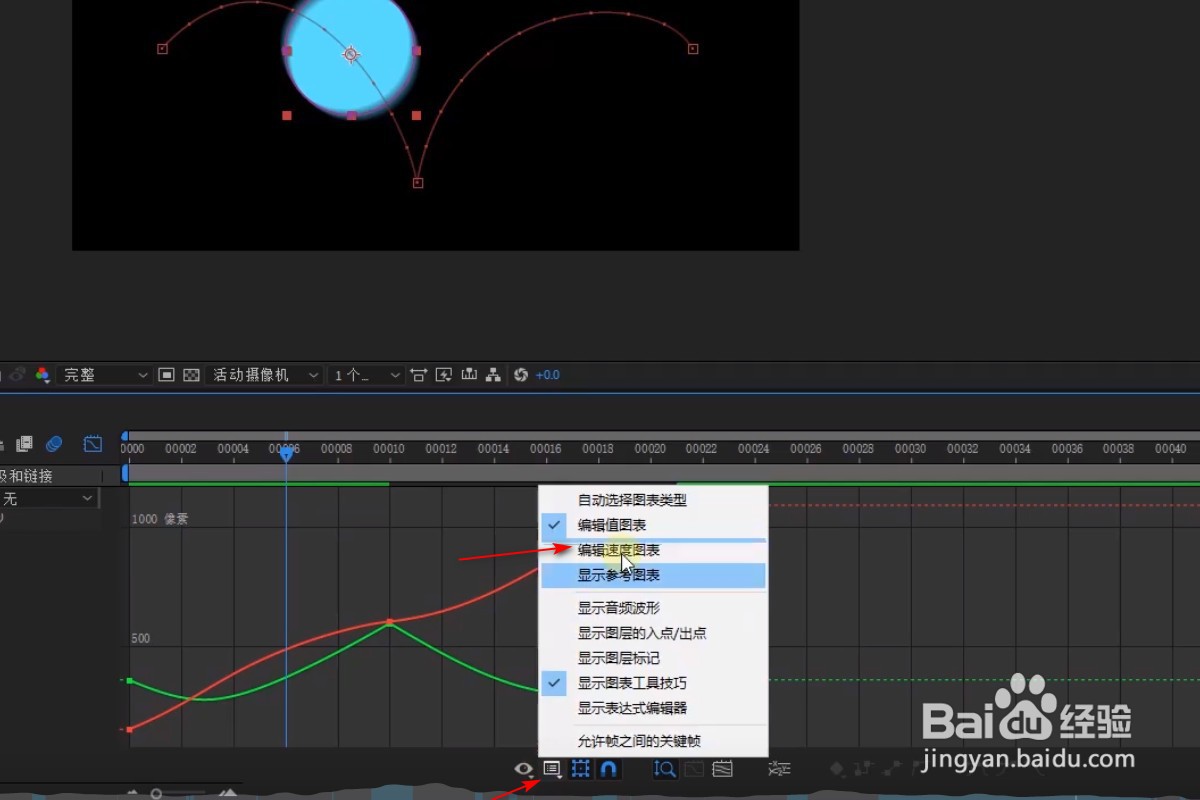Click the show channel and color management icon
Screen dimensions: 1200x800
point(42,375)
